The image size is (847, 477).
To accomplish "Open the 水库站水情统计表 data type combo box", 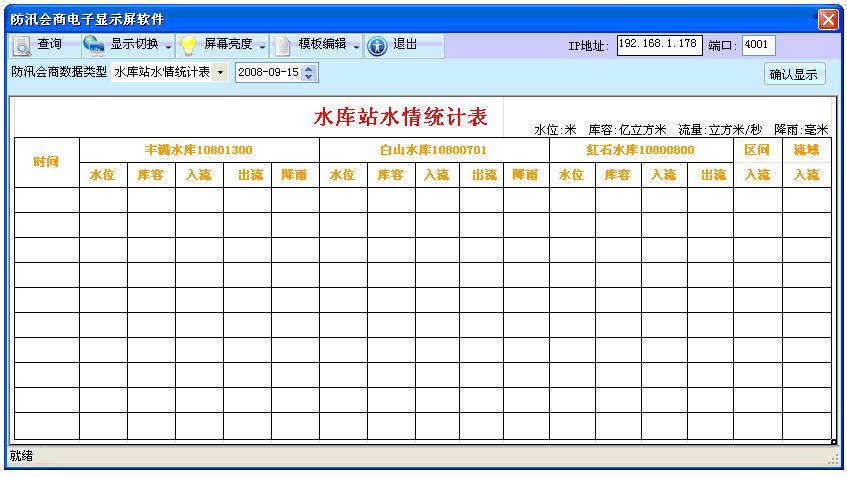I will pyautogui.click(x=220, y=73).
